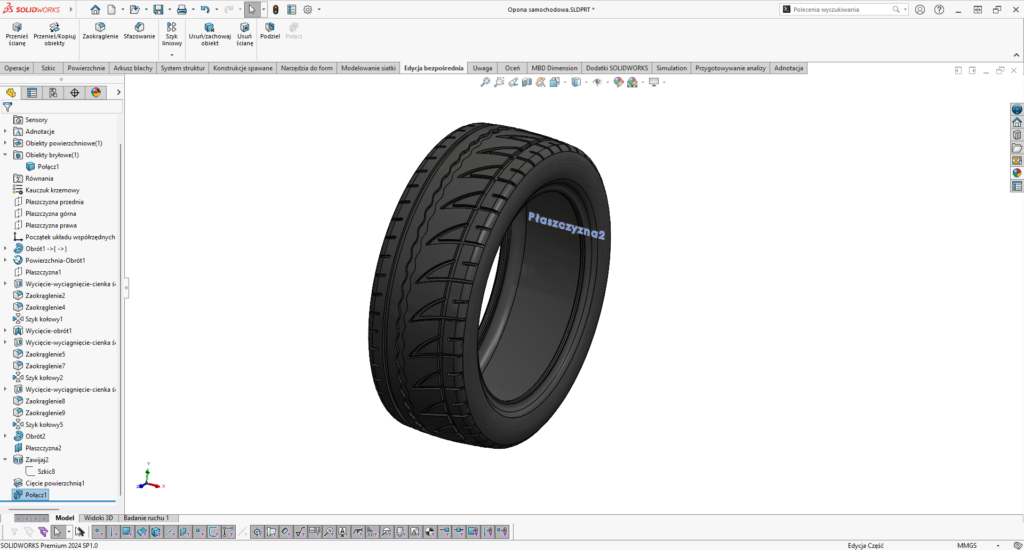Click the Płaszczyzna2 label in viewport
Image resolution: width=1024 pixels, height=550 pixels.
[x=566, y=225]
